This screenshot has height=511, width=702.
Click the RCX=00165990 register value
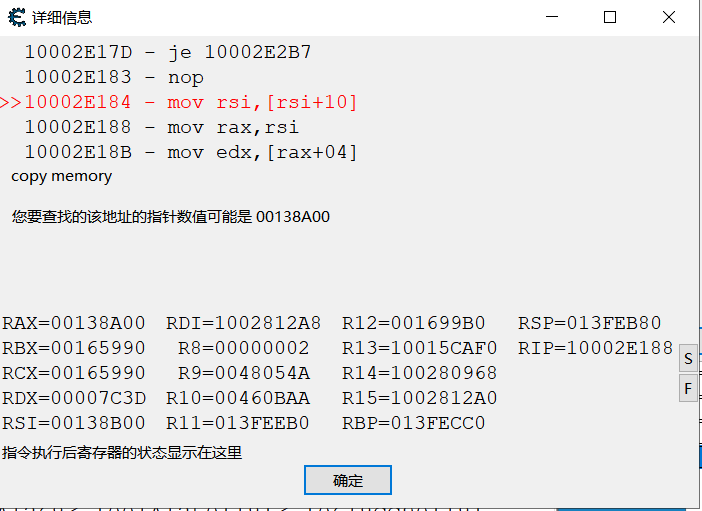tap(74, 373)
